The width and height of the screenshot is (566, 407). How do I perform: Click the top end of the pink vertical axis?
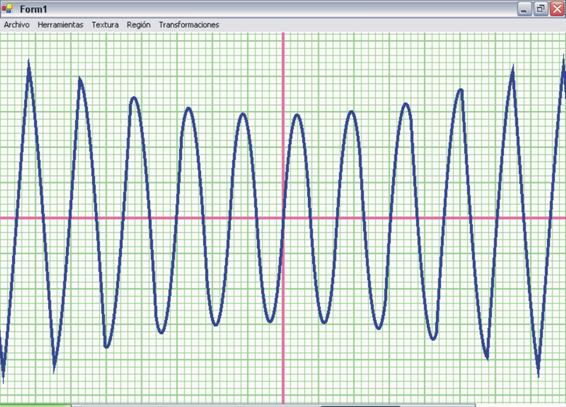pos(283,35)
